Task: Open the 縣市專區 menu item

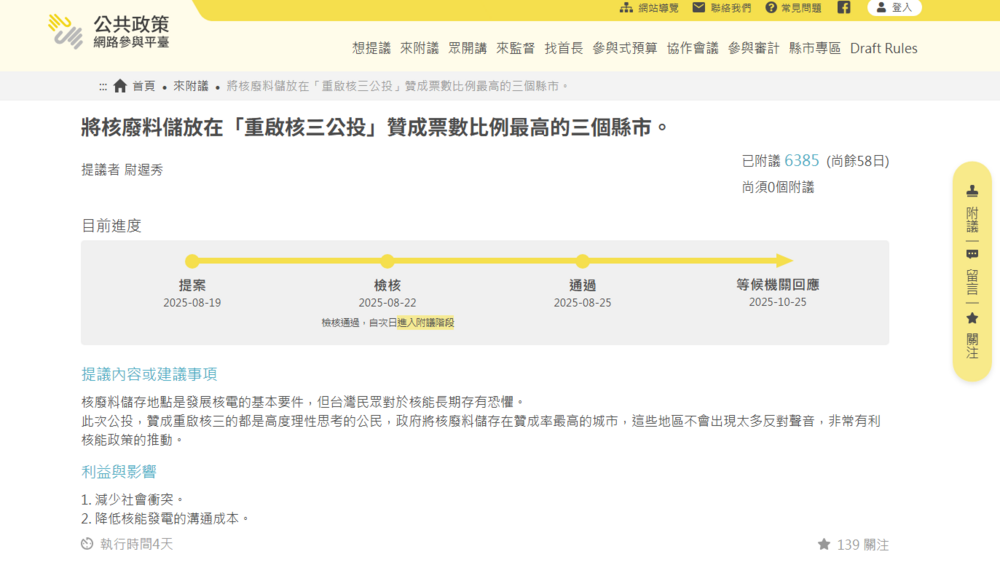Action: coord(815,48)
